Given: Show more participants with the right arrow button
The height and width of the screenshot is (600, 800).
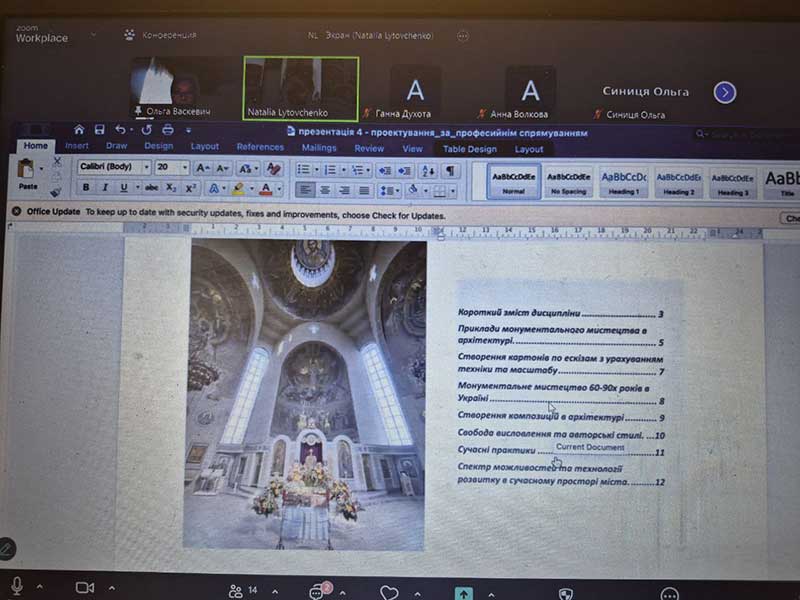Looking at the screenshot, I should (x=725, y=93).
